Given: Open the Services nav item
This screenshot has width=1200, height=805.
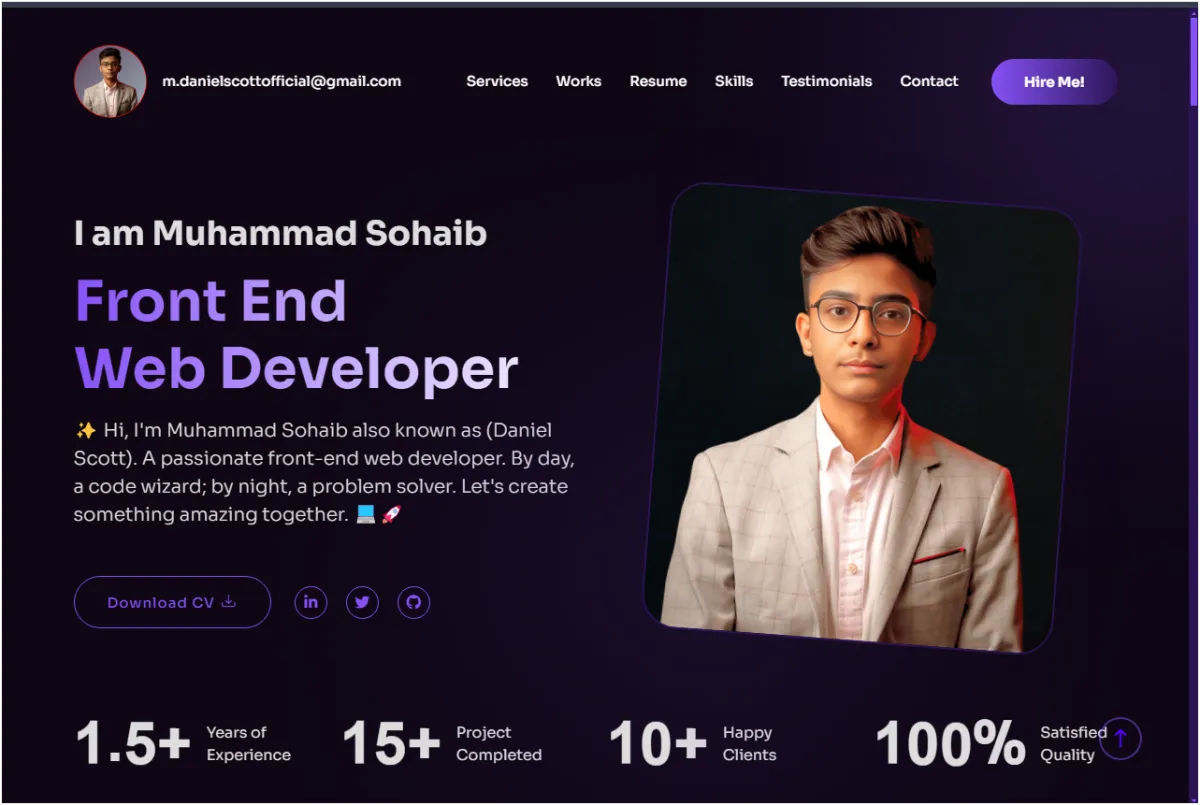Looking at the screenshot, I should pos(497,81).
